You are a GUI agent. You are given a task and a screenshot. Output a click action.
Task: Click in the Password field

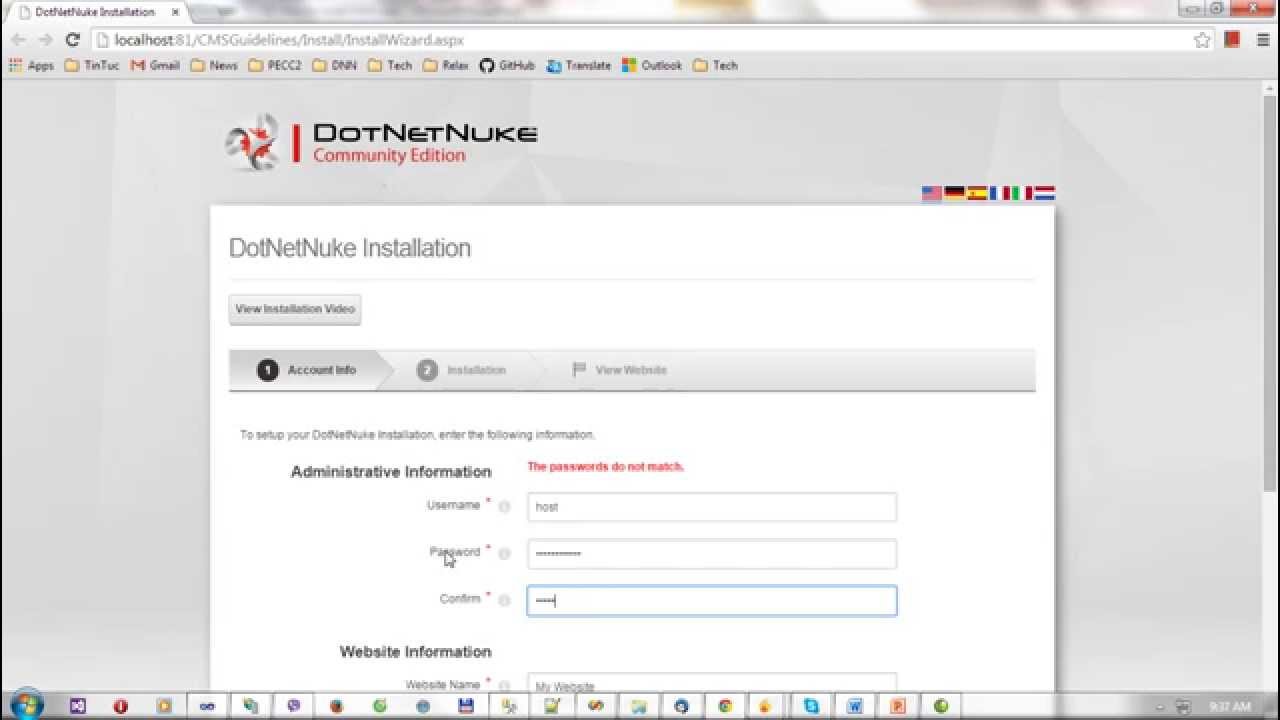[x=712, y=554]
